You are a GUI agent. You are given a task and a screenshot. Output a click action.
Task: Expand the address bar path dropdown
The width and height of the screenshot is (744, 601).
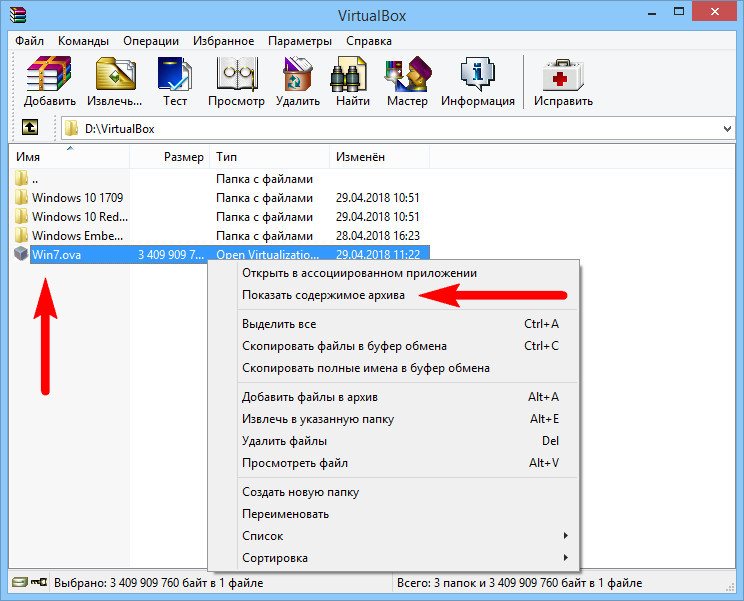(727, 129)
